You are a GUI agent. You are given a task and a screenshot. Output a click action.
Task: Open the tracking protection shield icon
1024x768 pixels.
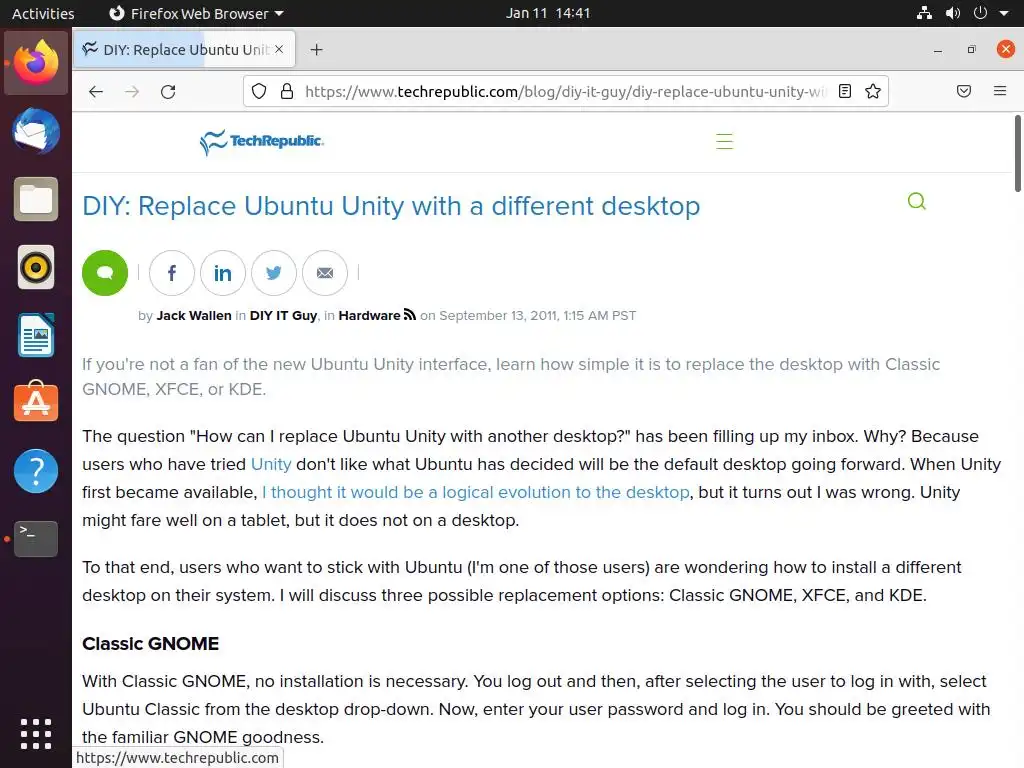point(259,91)
